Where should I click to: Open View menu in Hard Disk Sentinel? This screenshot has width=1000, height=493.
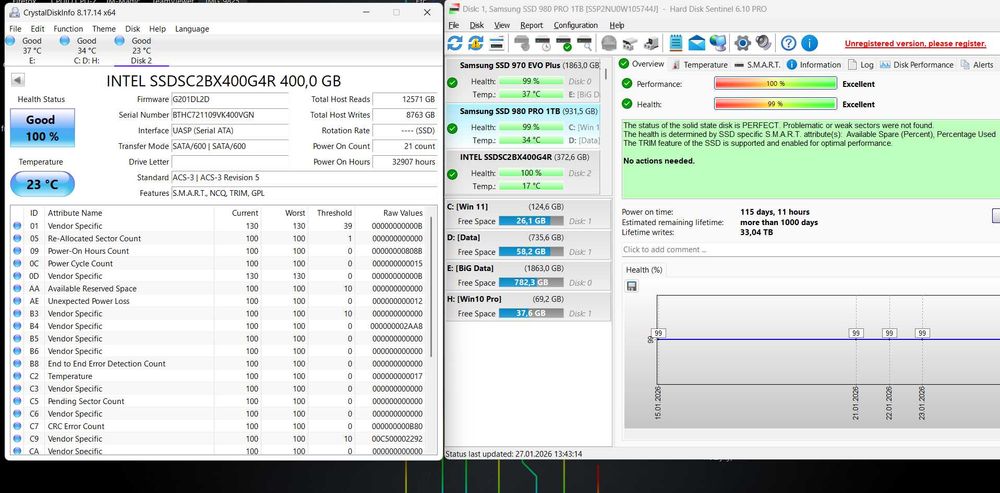[x=502, y=26]
